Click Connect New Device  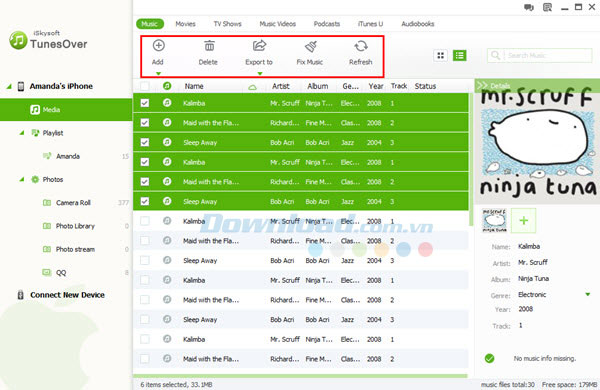pyautogui.click(x=67, y=295)
